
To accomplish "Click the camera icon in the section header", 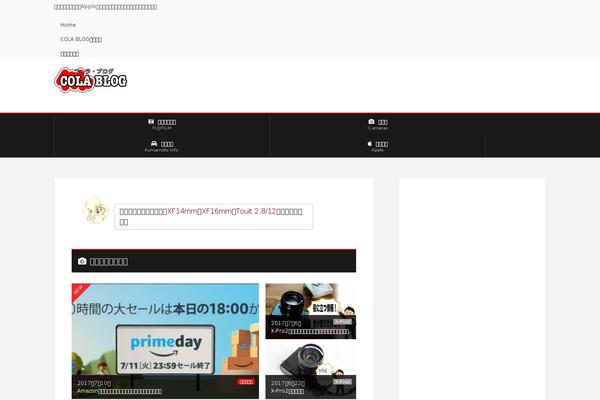I will coord(82,261).
